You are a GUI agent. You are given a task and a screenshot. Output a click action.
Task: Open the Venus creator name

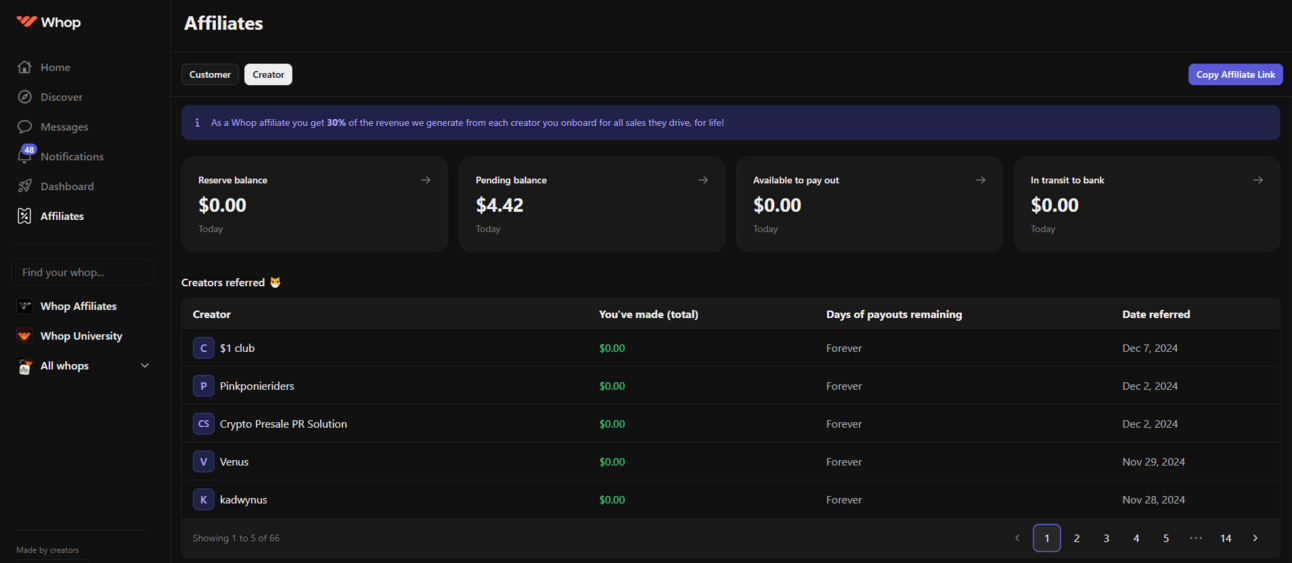coord(234,462)
